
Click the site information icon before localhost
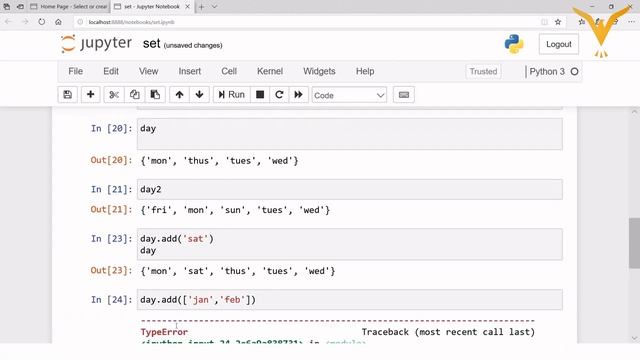pyautogui.click(x=80, y=22)
